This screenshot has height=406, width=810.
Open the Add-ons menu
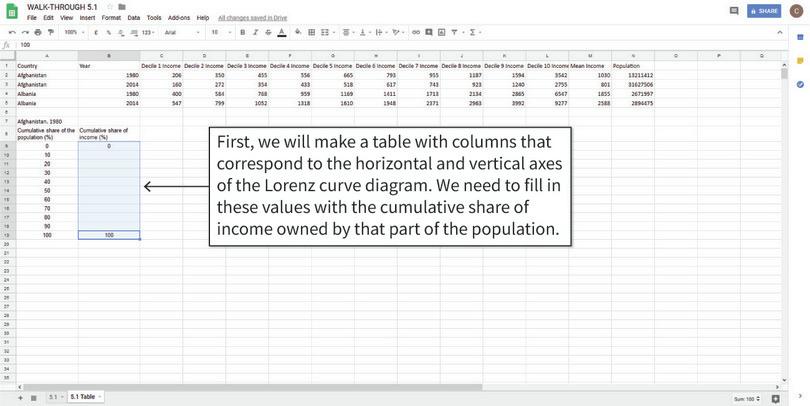tap(179, 18)
